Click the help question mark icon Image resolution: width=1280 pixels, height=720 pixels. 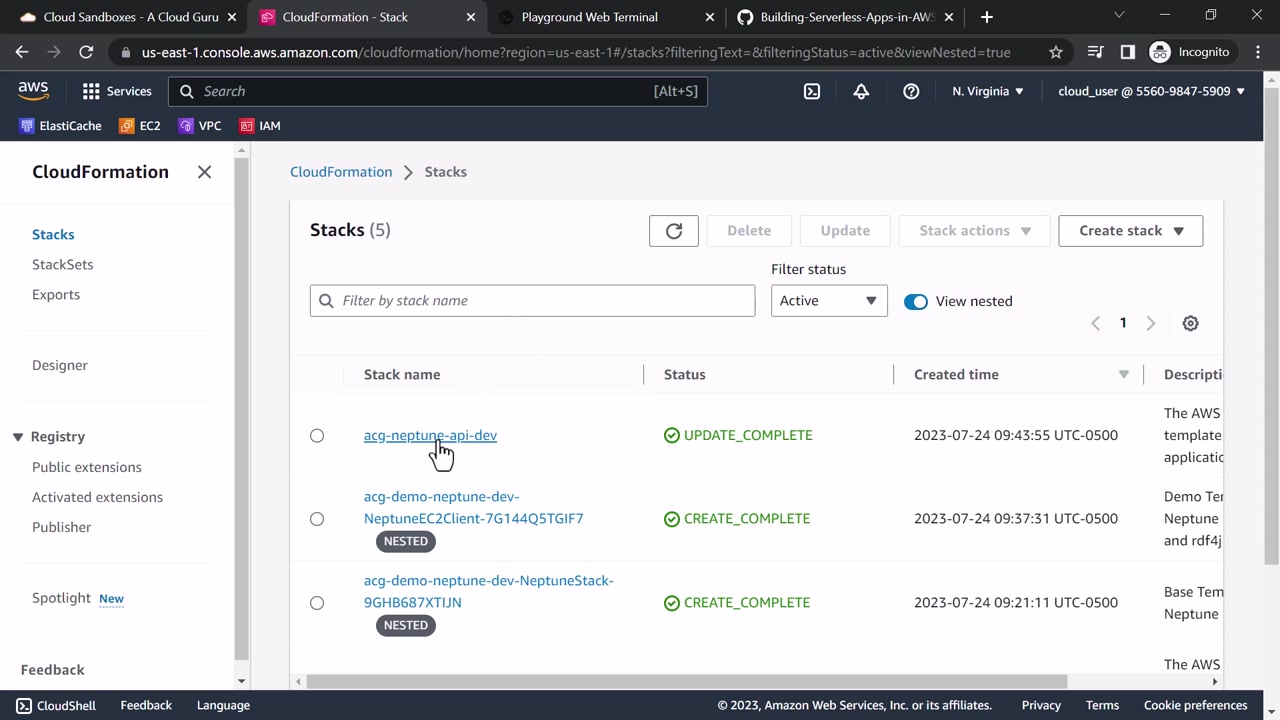click(x=911, y=91)
